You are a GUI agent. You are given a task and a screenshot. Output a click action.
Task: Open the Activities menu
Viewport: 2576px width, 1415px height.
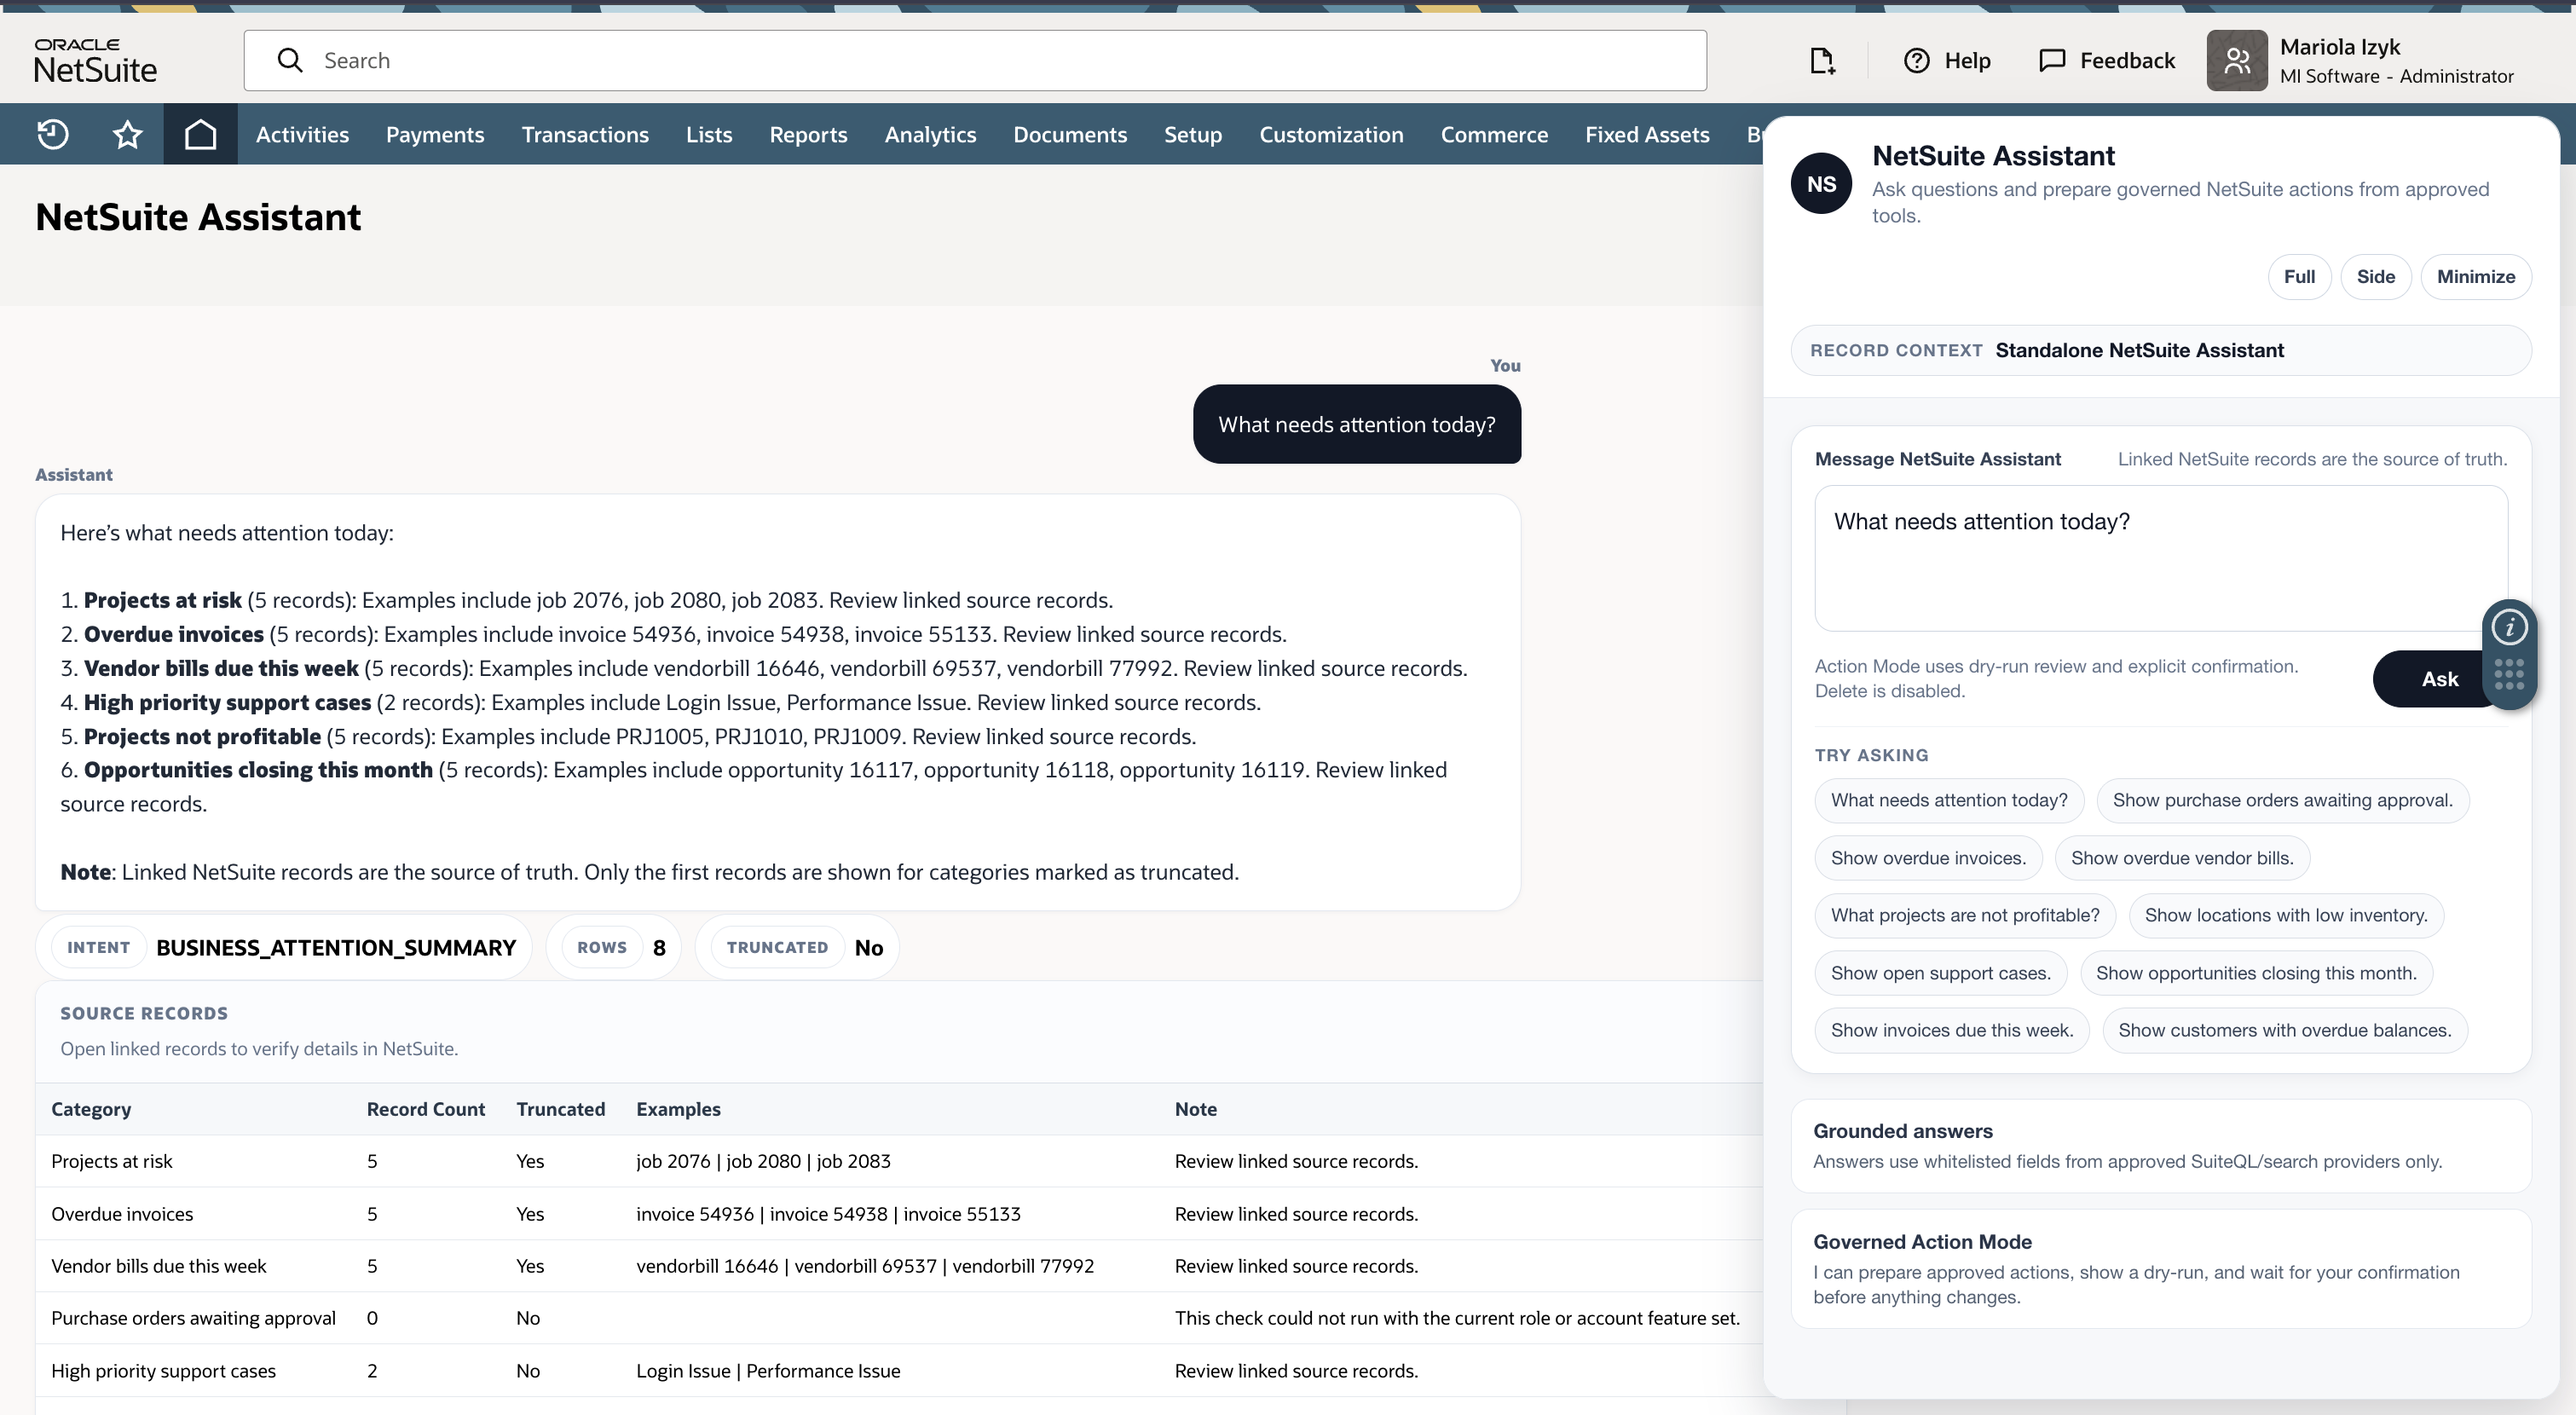click(x=302, y=134)
